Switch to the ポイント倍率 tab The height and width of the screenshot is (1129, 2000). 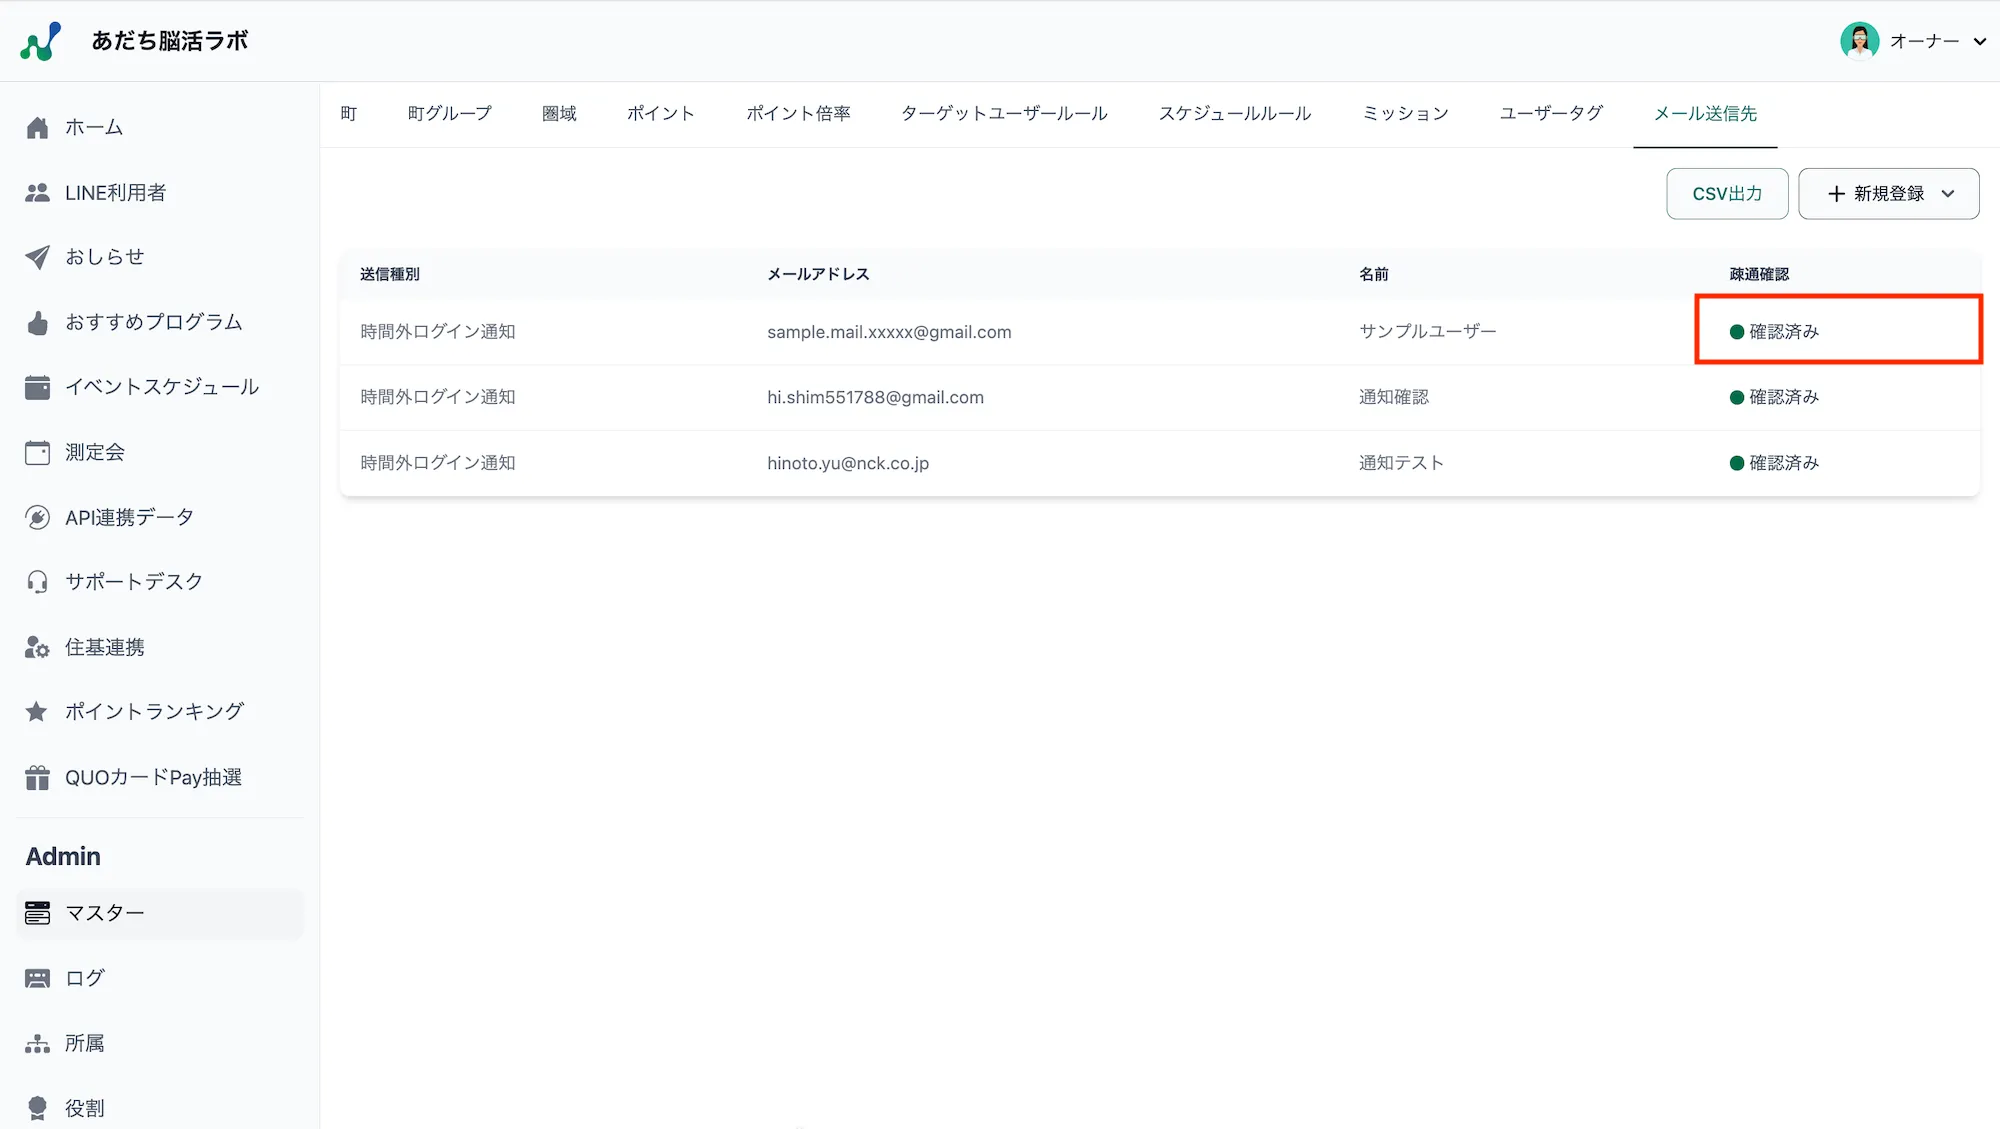pos(797,113)
